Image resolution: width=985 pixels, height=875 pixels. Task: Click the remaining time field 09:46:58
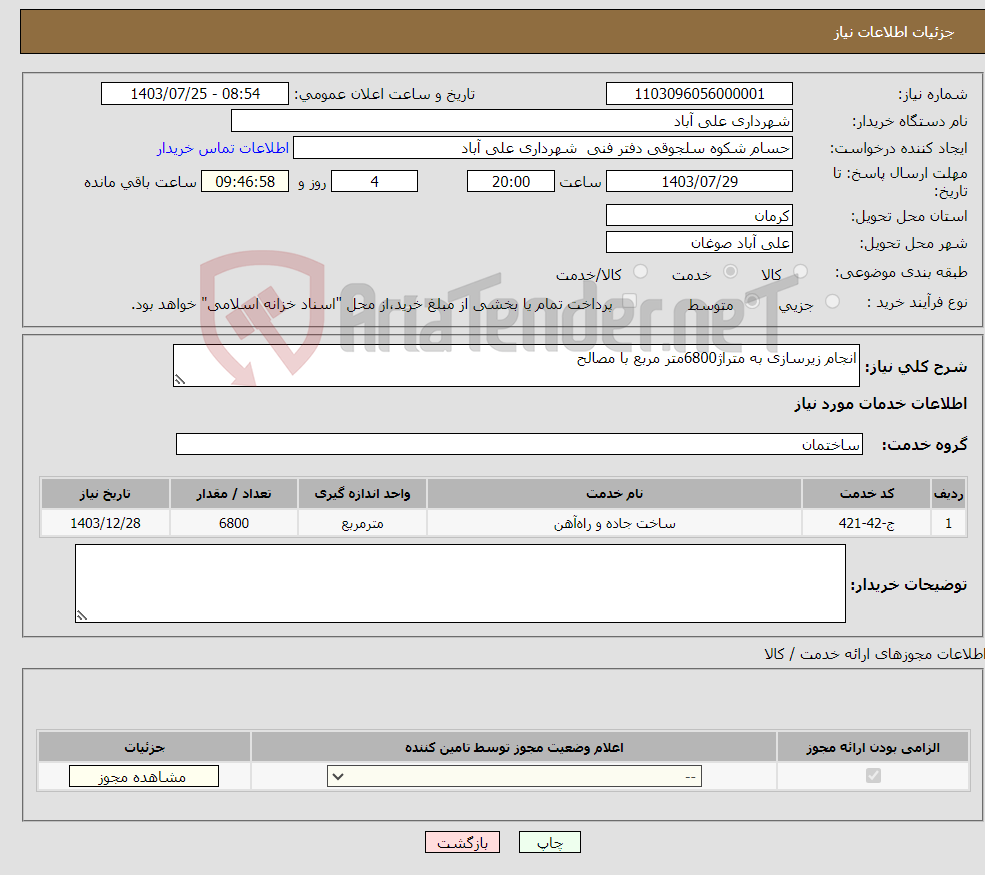pyautogui.click(x=245, y=182)
